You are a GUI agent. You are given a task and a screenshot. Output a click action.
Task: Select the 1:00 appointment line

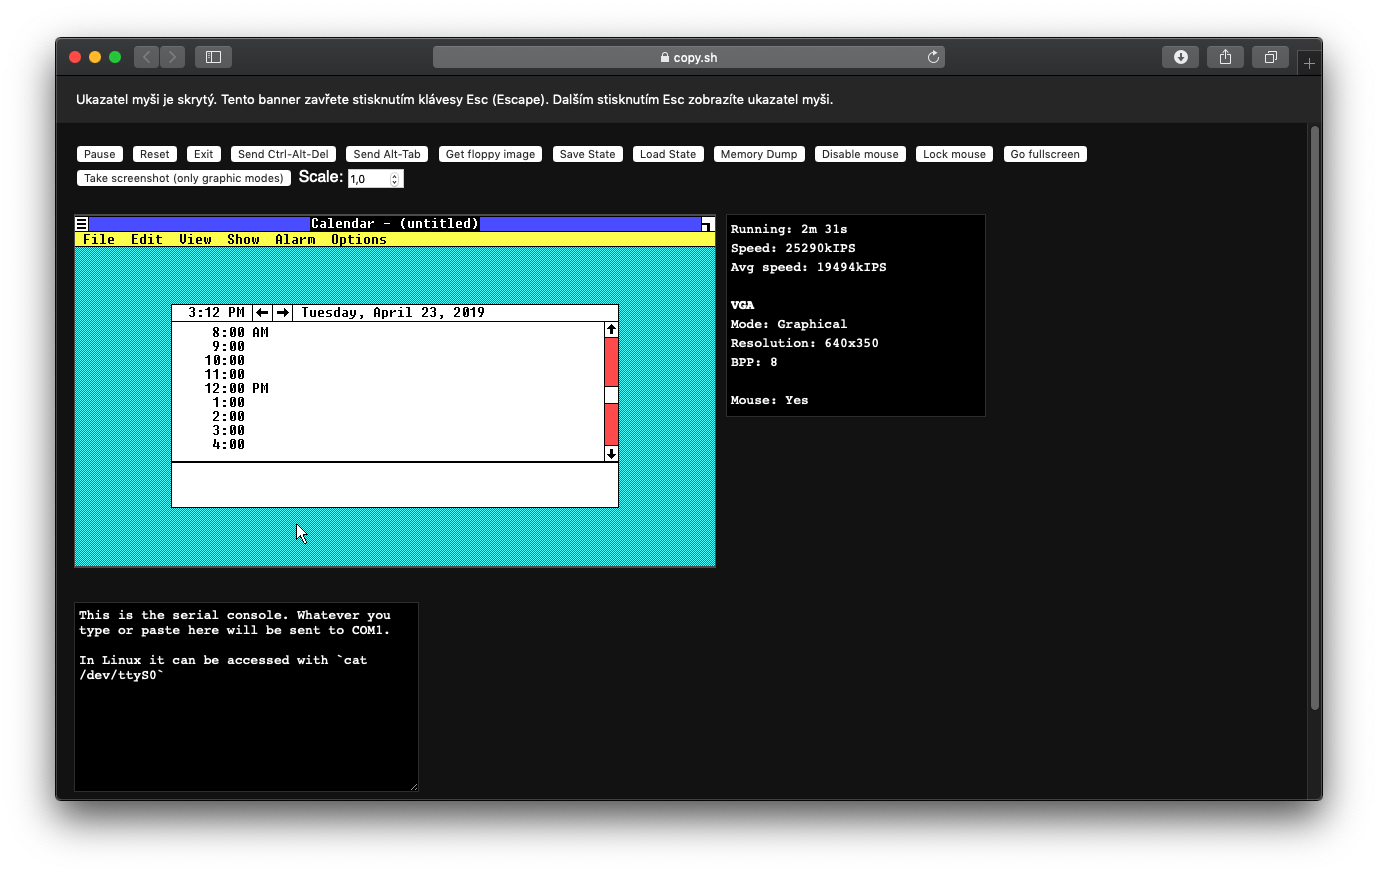388,402
